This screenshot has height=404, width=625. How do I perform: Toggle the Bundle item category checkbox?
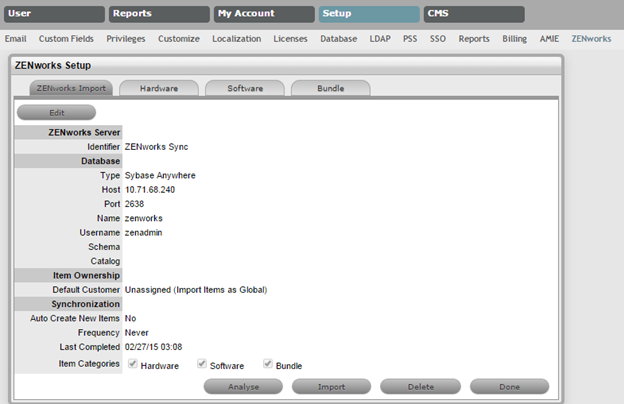pos(269,364)
